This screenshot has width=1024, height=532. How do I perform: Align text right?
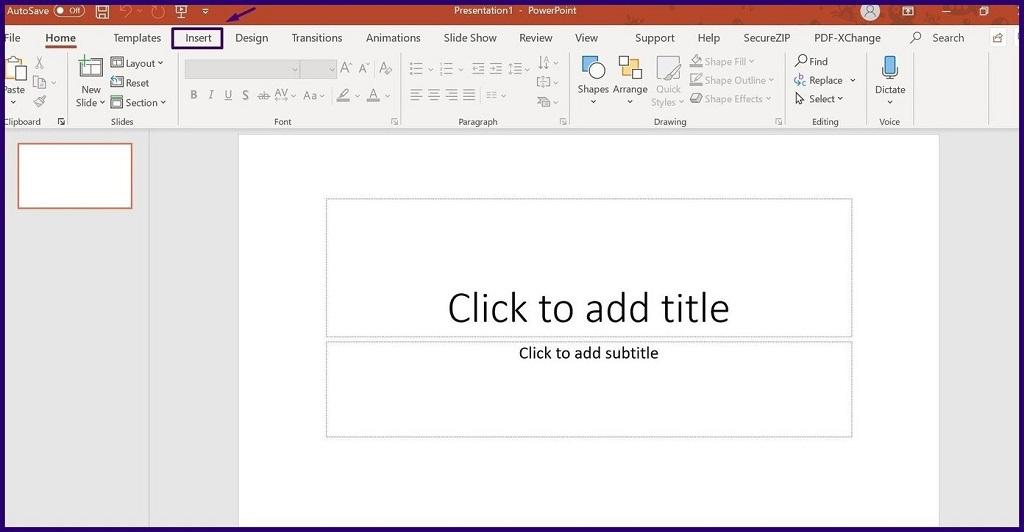click(x=451, y=95)
